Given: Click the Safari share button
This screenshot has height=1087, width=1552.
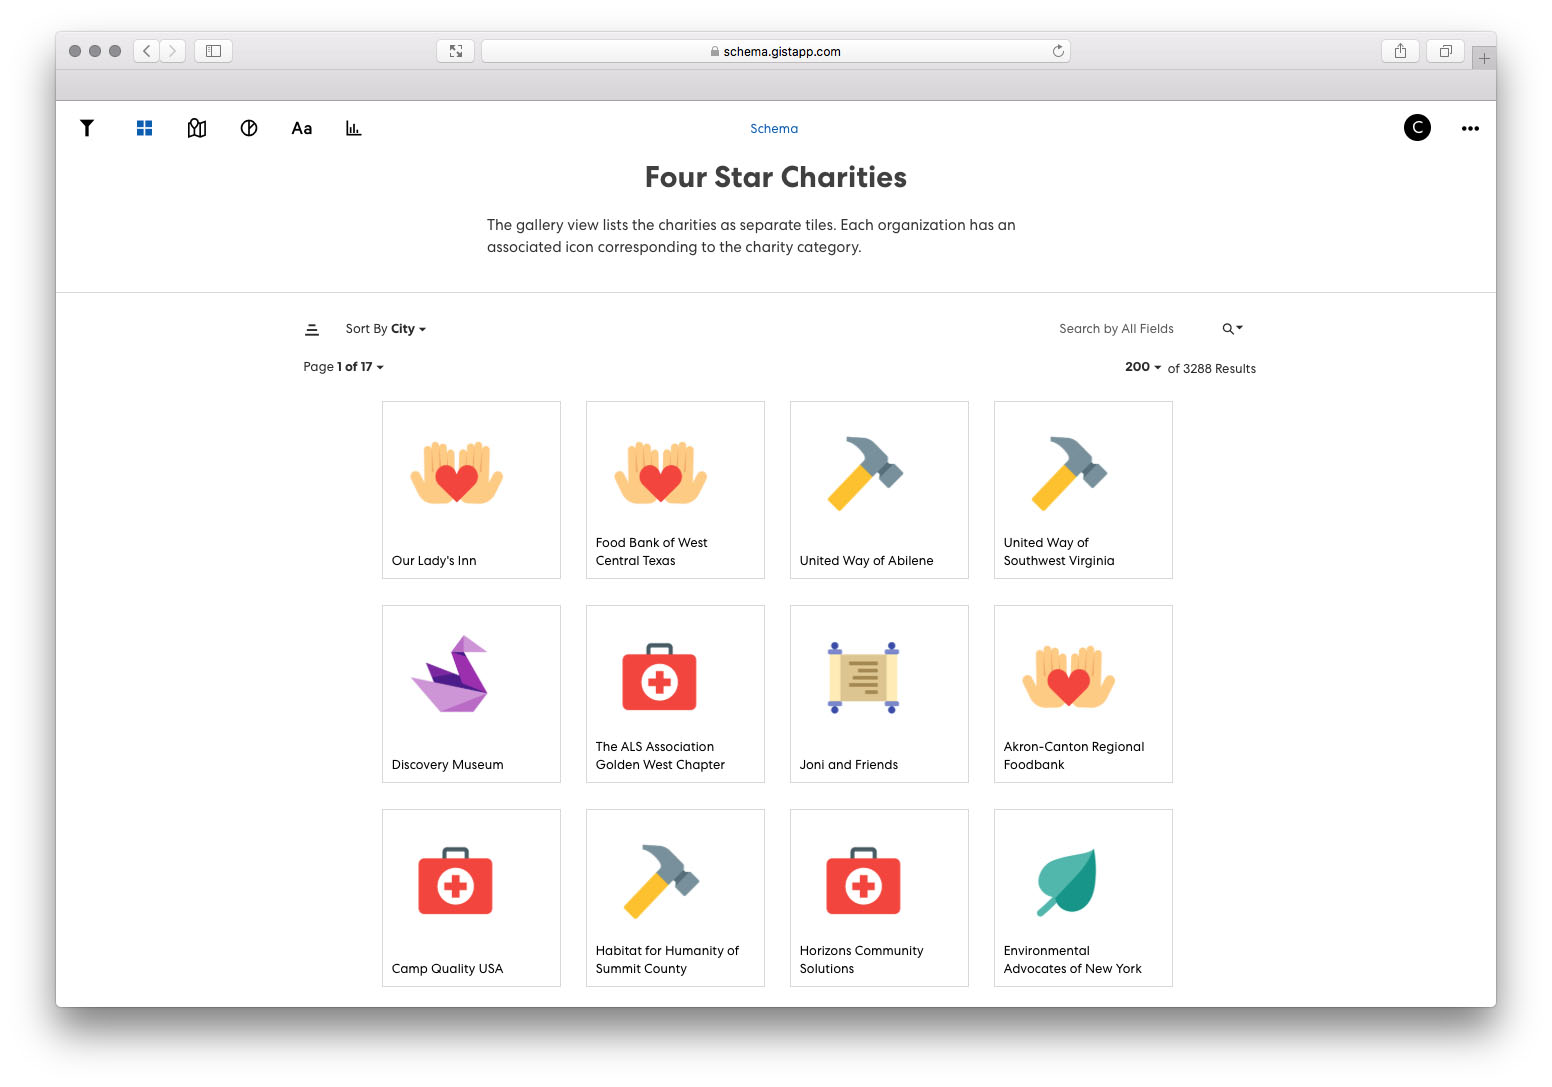Looking at the screenshot, I should [1400, 51].
